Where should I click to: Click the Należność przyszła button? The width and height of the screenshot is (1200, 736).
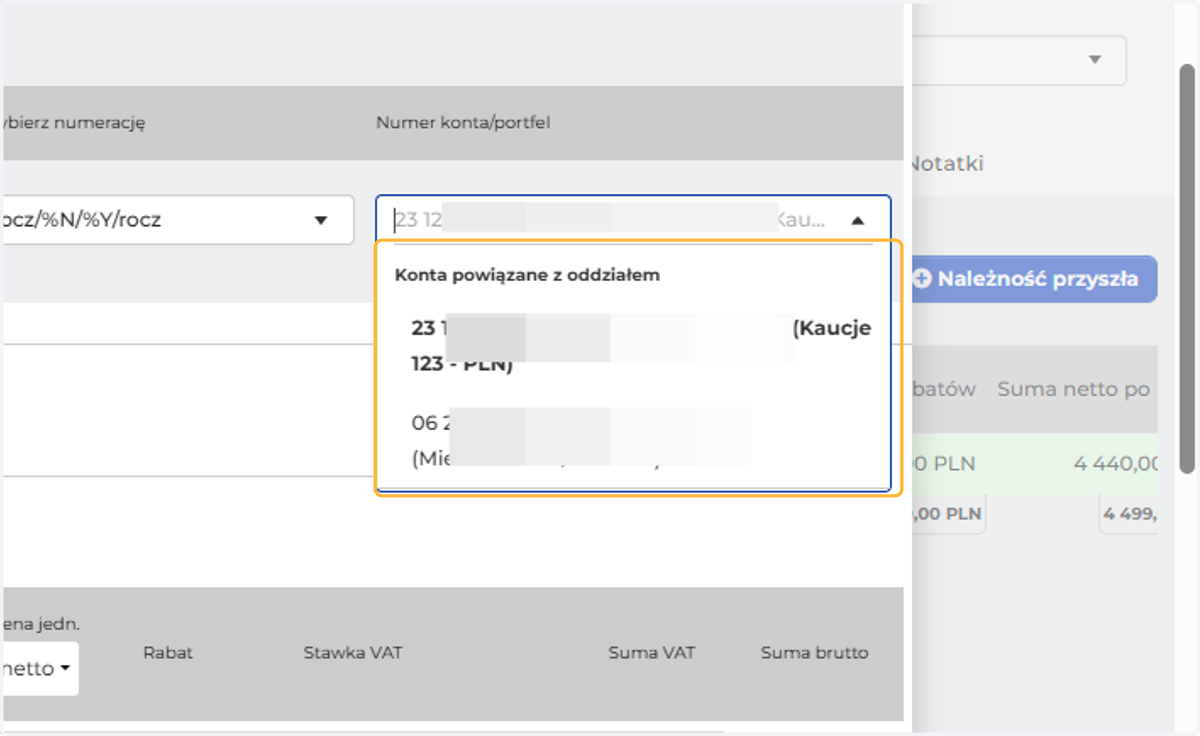click(x=1035, y=279)
